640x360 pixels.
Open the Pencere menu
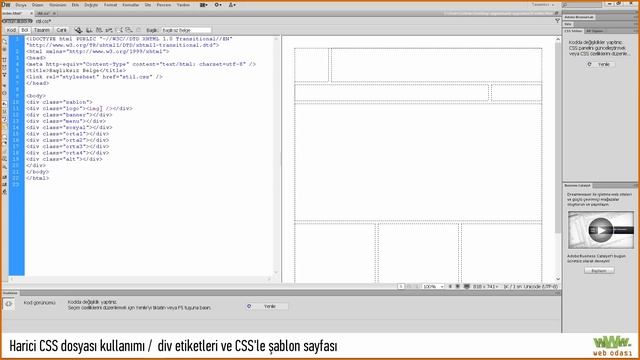[164, 5]
